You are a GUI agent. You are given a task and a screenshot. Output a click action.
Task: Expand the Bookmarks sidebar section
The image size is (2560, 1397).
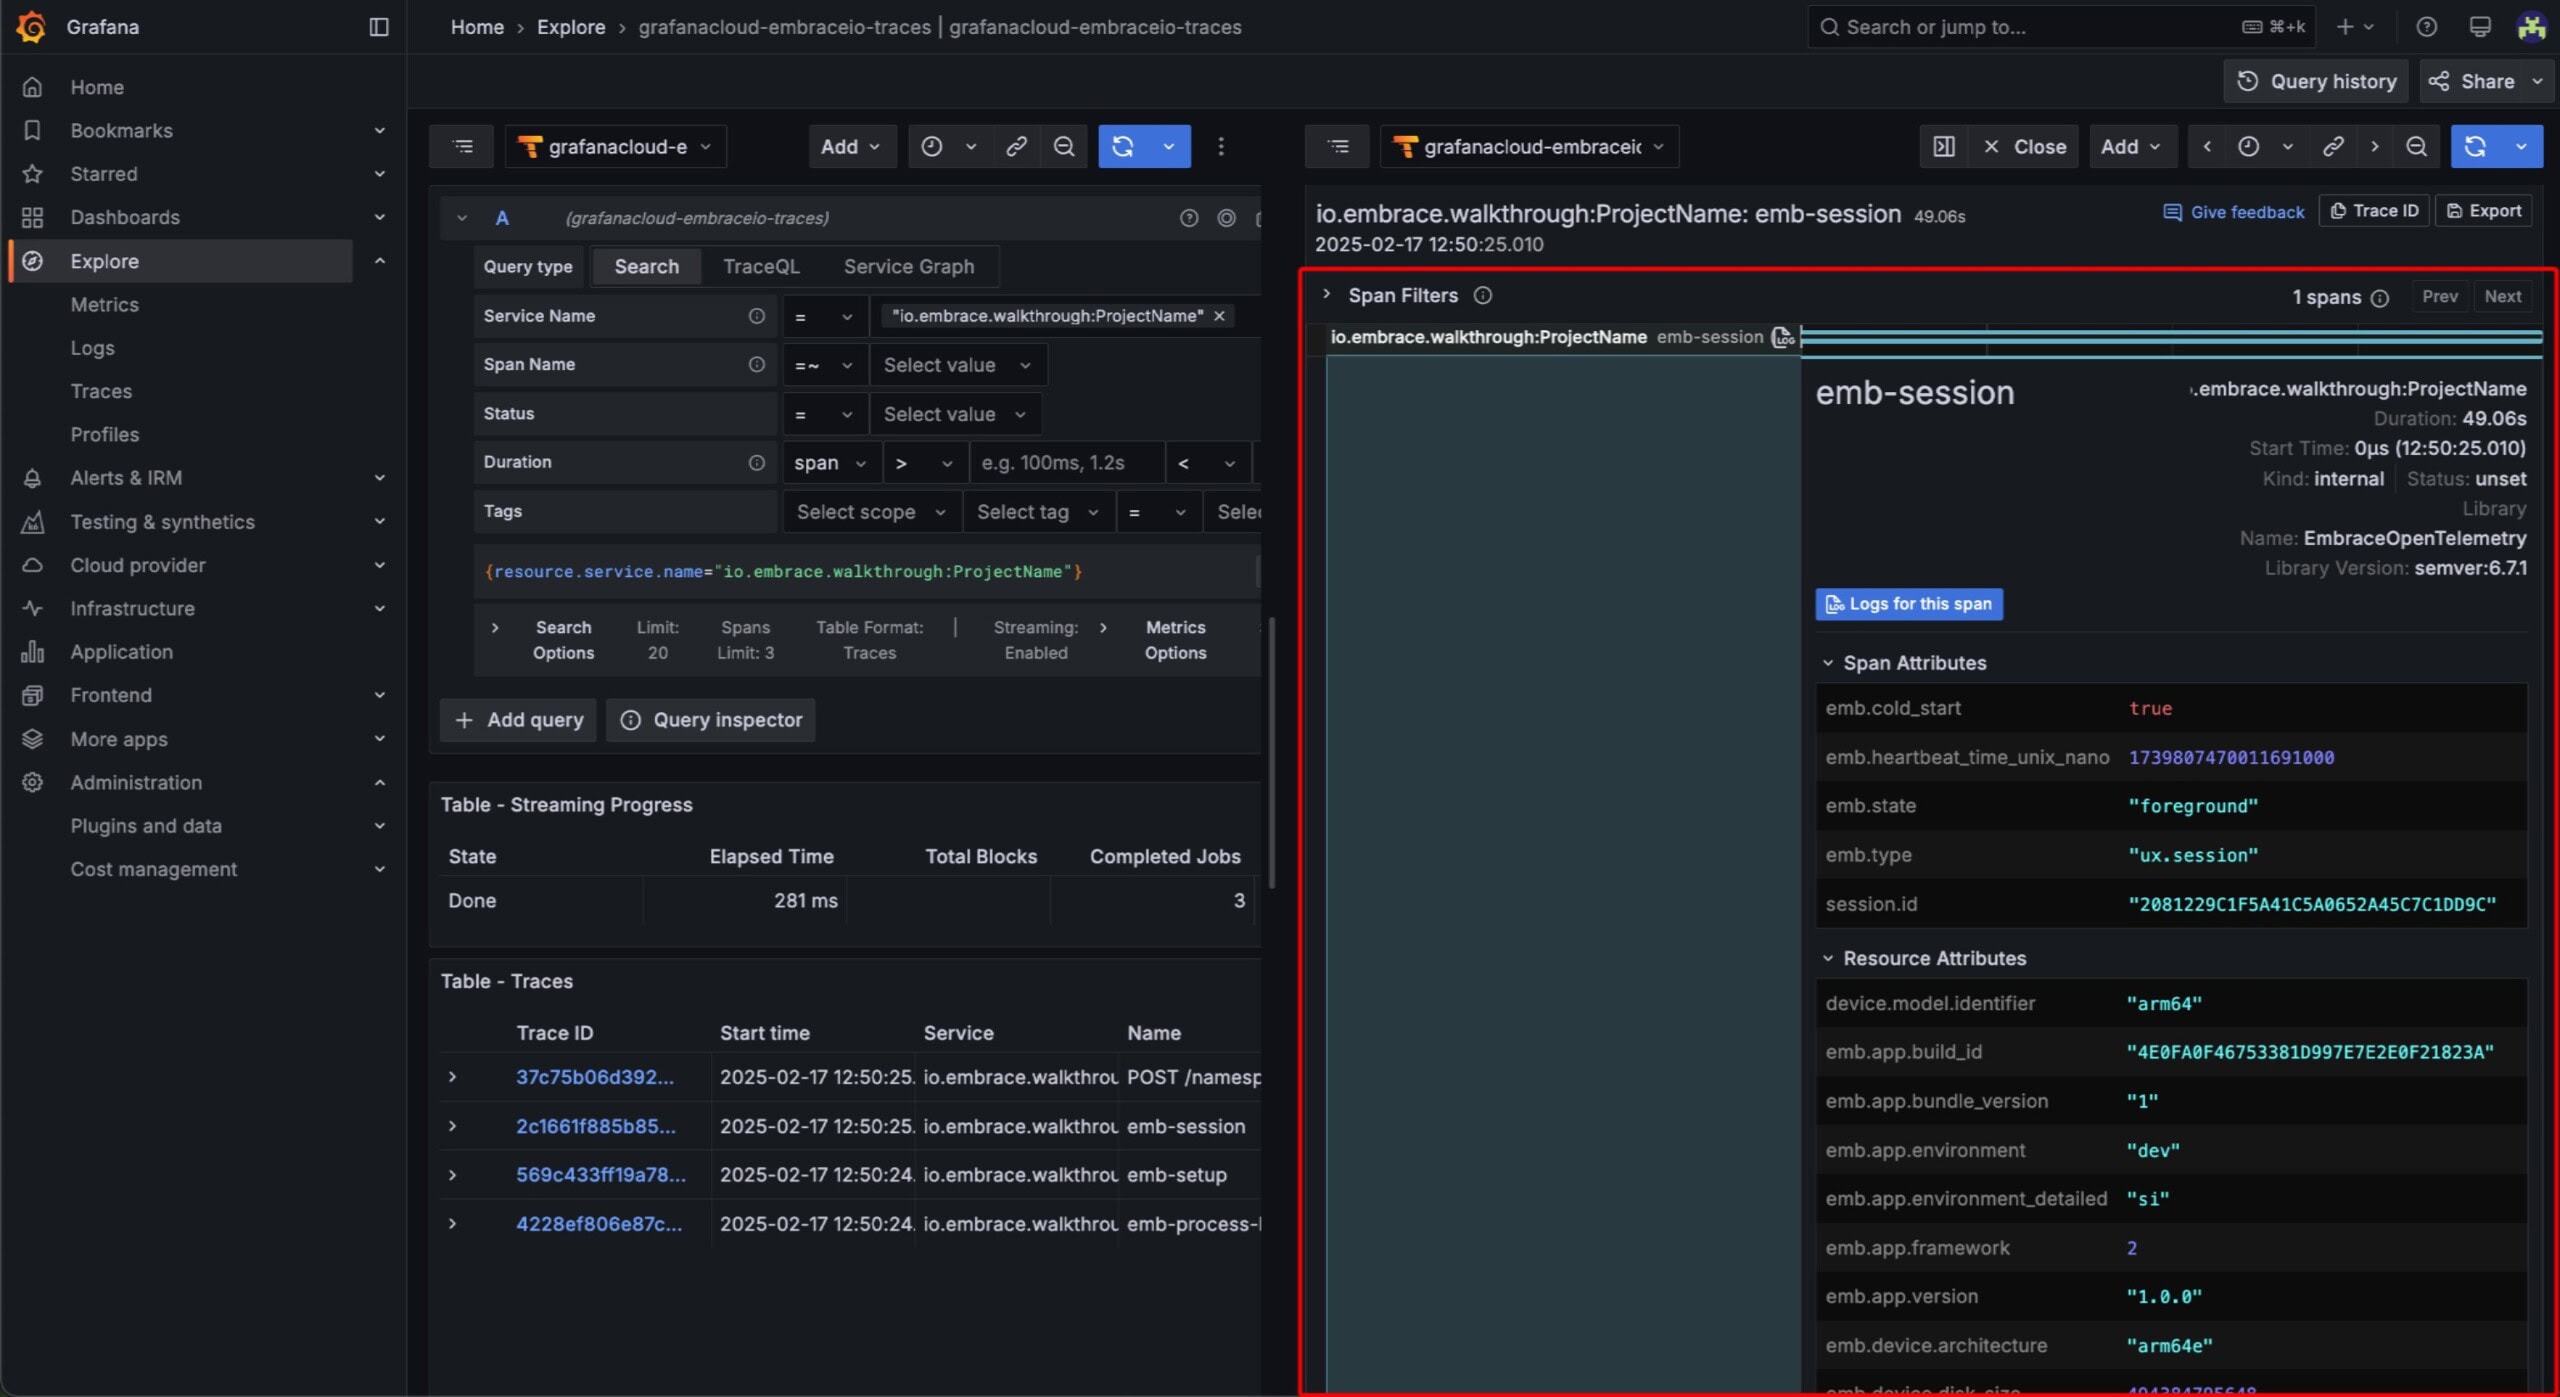379,131
